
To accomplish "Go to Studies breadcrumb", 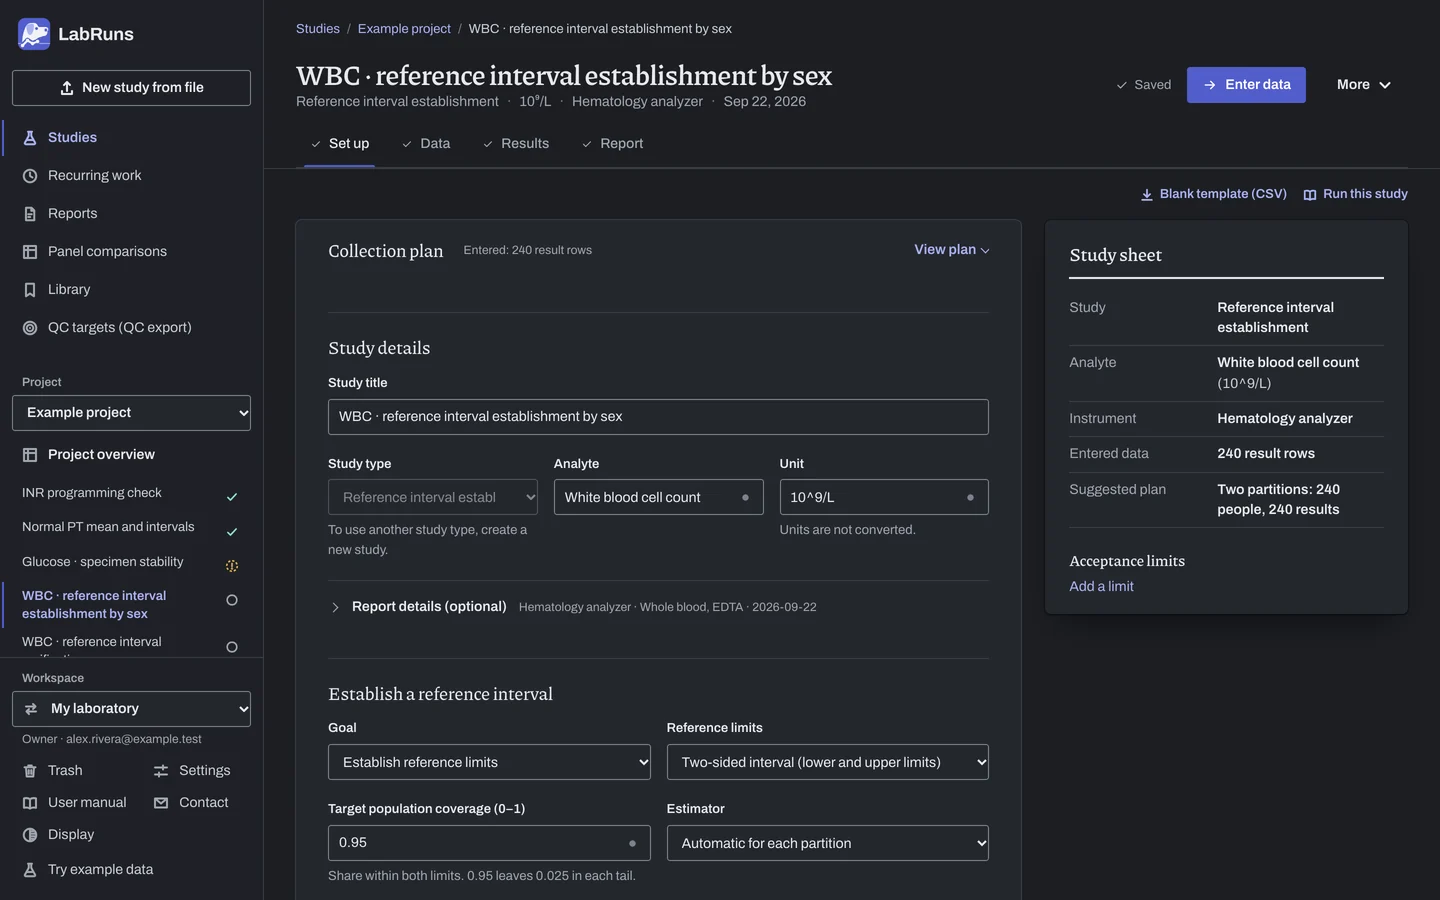I will 318,29.
